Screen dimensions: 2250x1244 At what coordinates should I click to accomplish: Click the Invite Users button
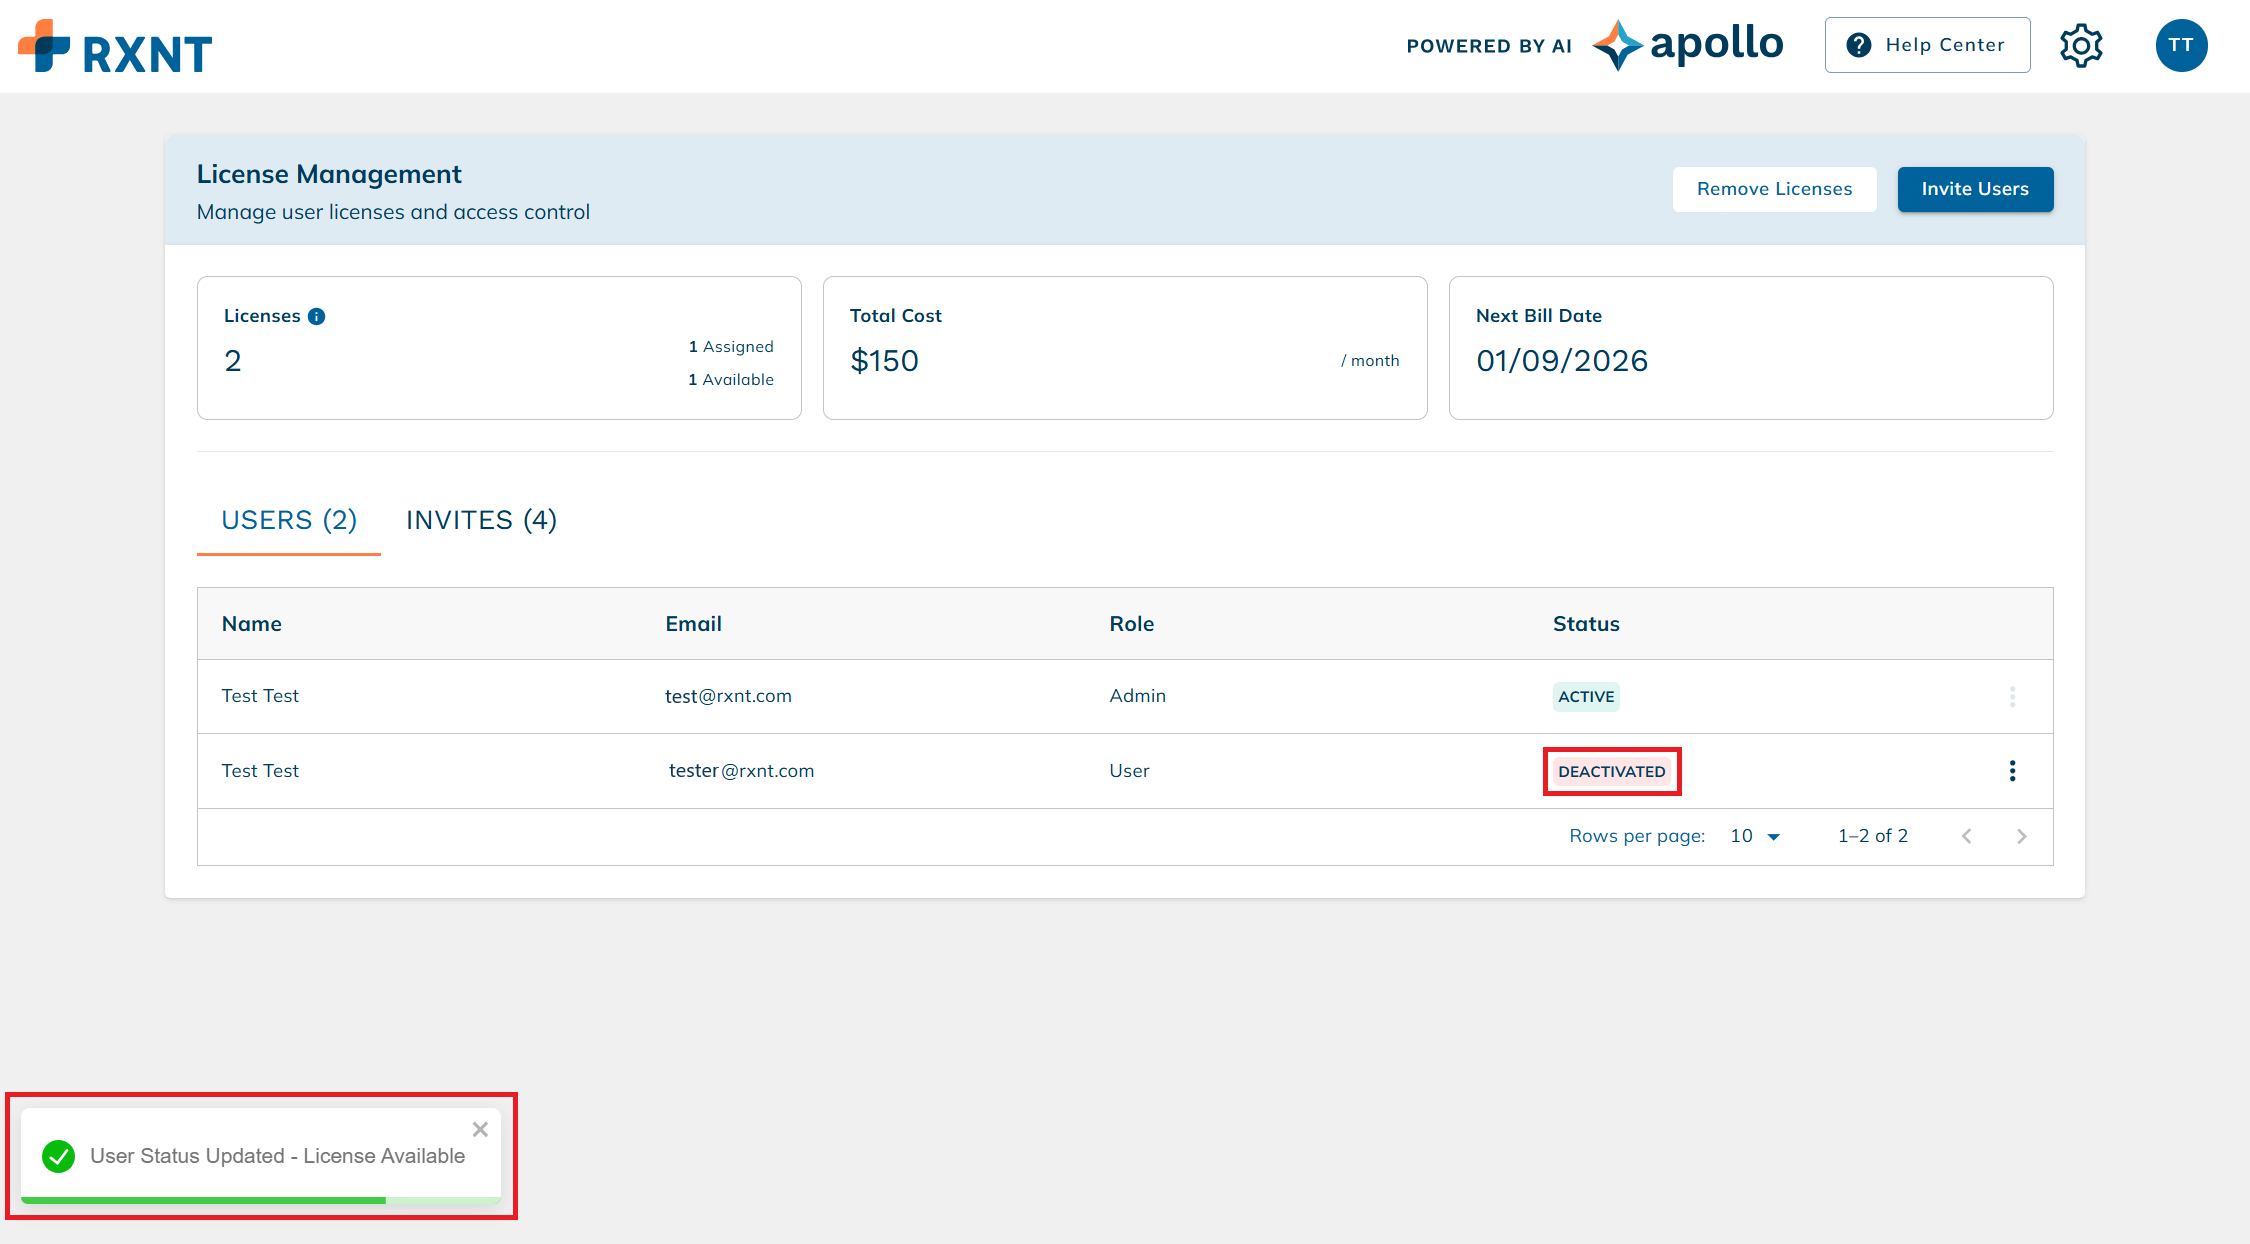1975,189
